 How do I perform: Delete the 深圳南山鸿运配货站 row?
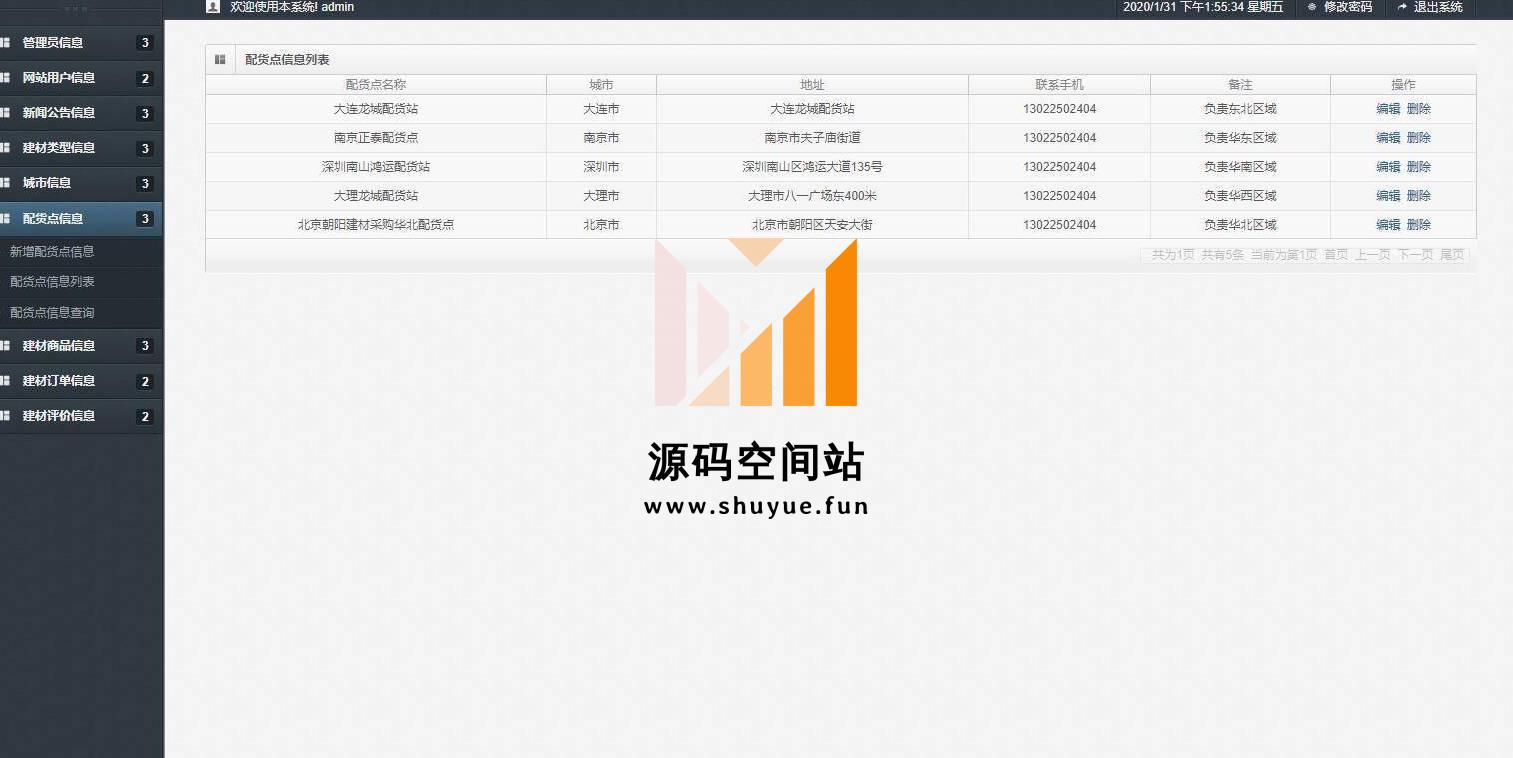[1419, 167]
